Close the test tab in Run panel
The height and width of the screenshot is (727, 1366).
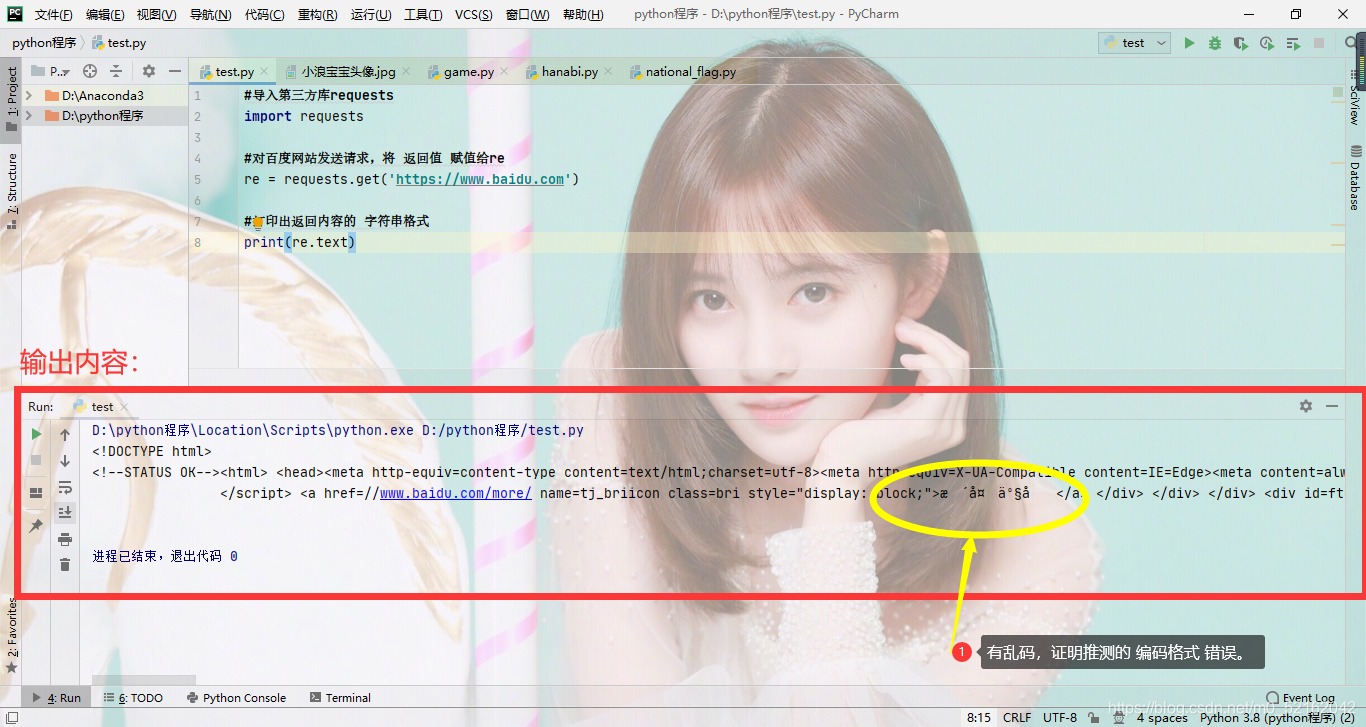(x=125, y=407)
